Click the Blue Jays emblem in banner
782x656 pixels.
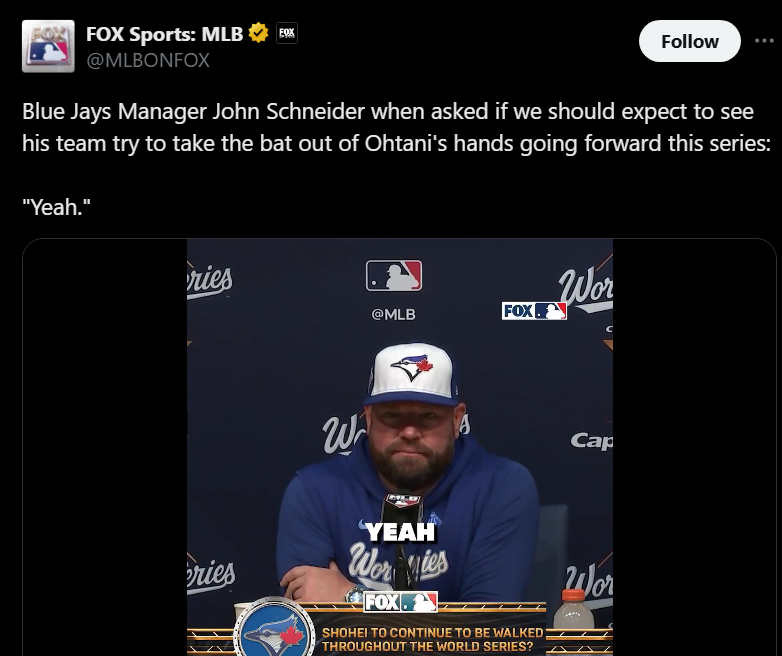pos(272,630)
